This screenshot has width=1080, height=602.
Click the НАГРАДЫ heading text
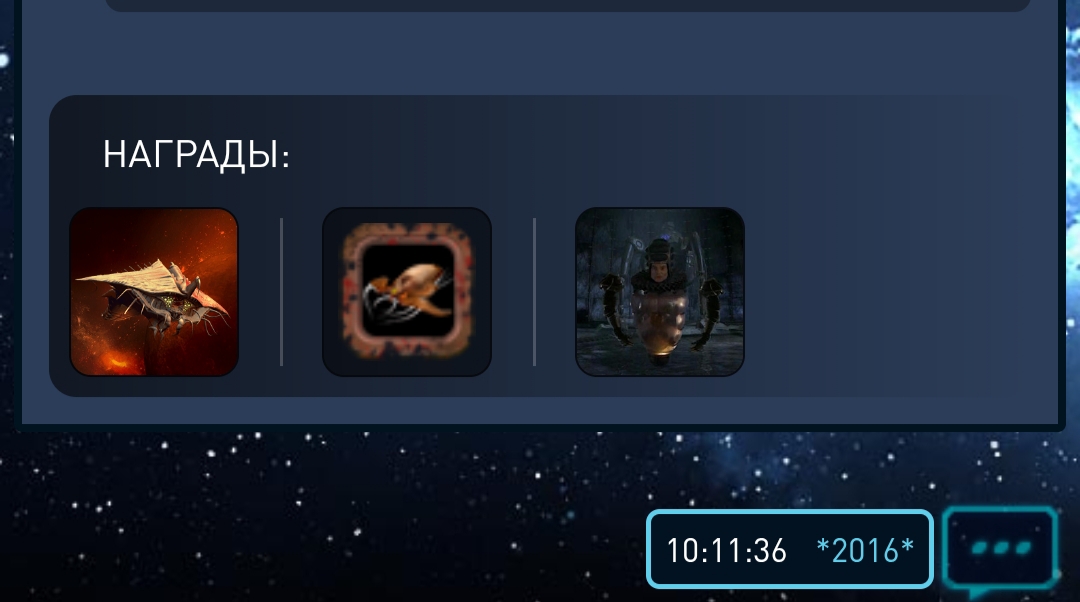196,154
